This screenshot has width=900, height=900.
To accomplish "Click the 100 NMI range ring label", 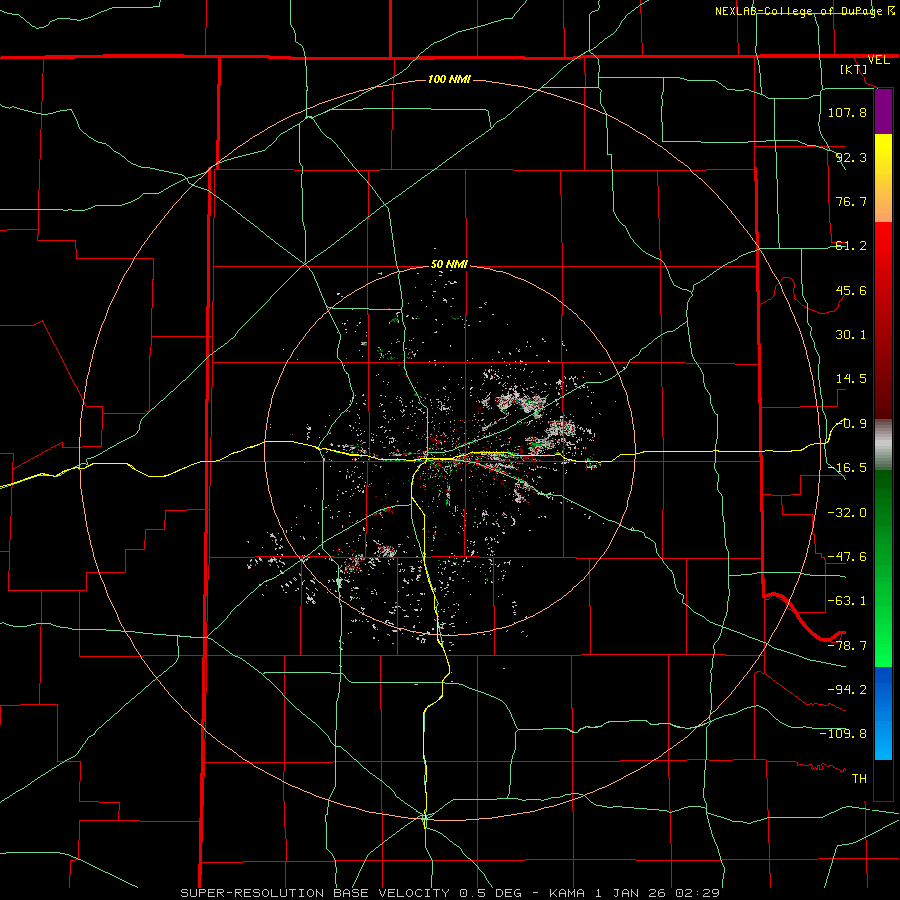I will click(449, 79).
